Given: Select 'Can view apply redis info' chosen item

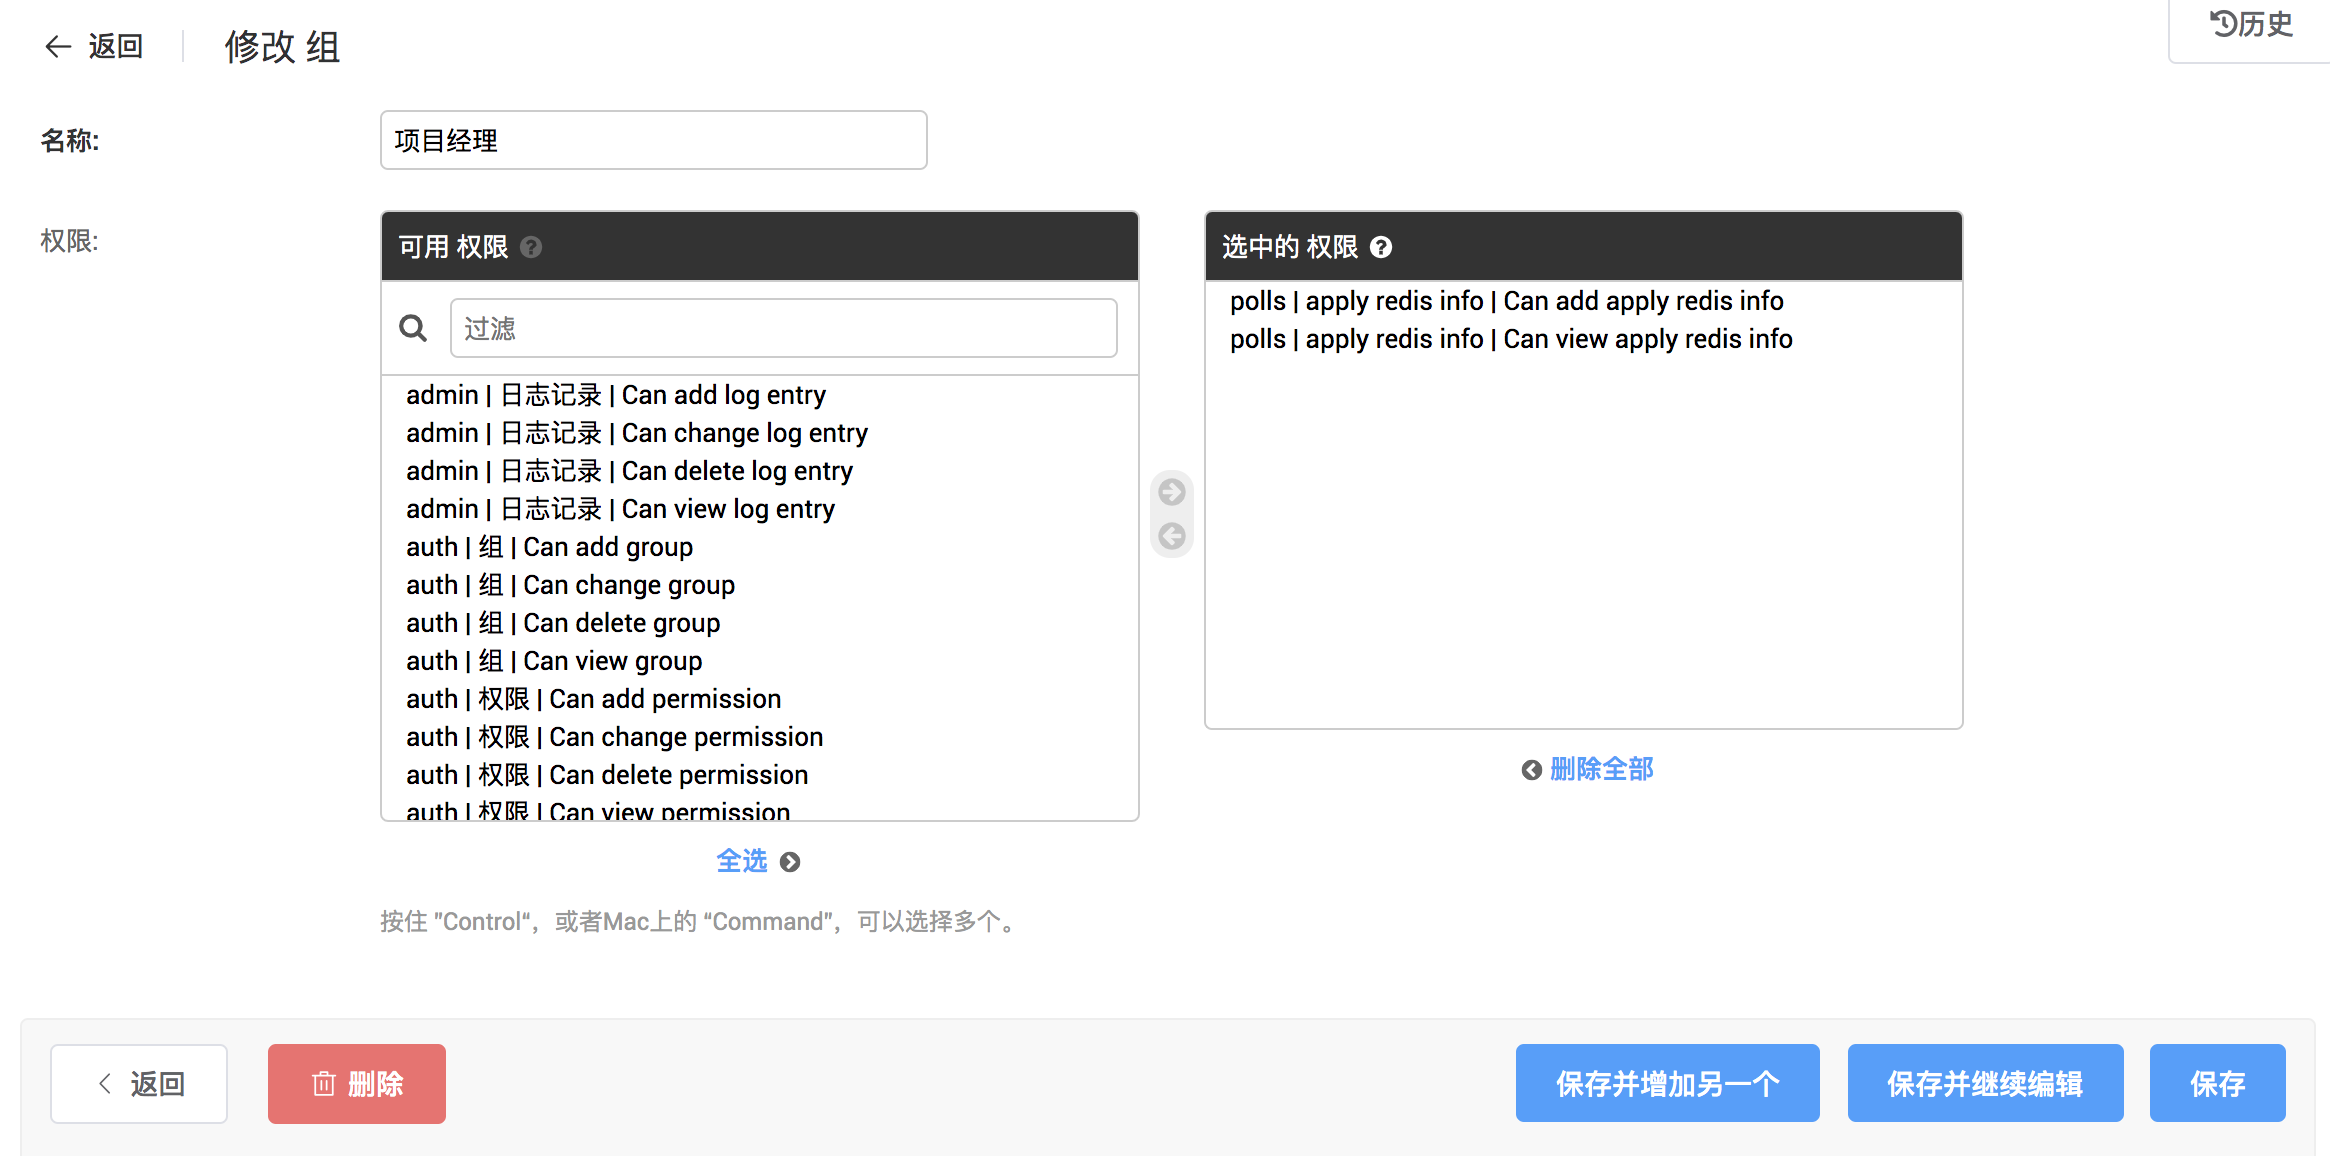Looking at the screenshot, I should pyautogui.click(x=1510, y=339).
